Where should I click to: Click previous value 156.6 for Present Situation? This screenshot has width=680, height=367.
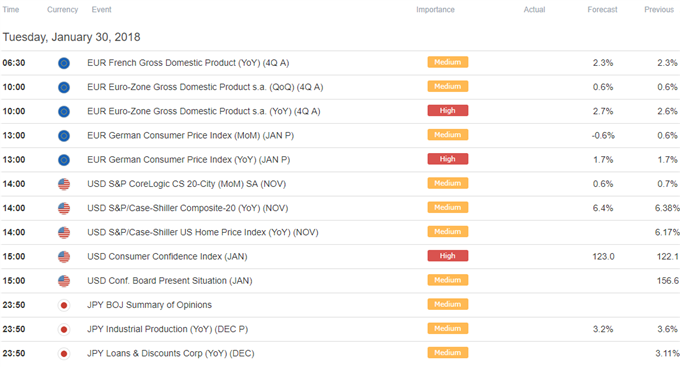668,281
